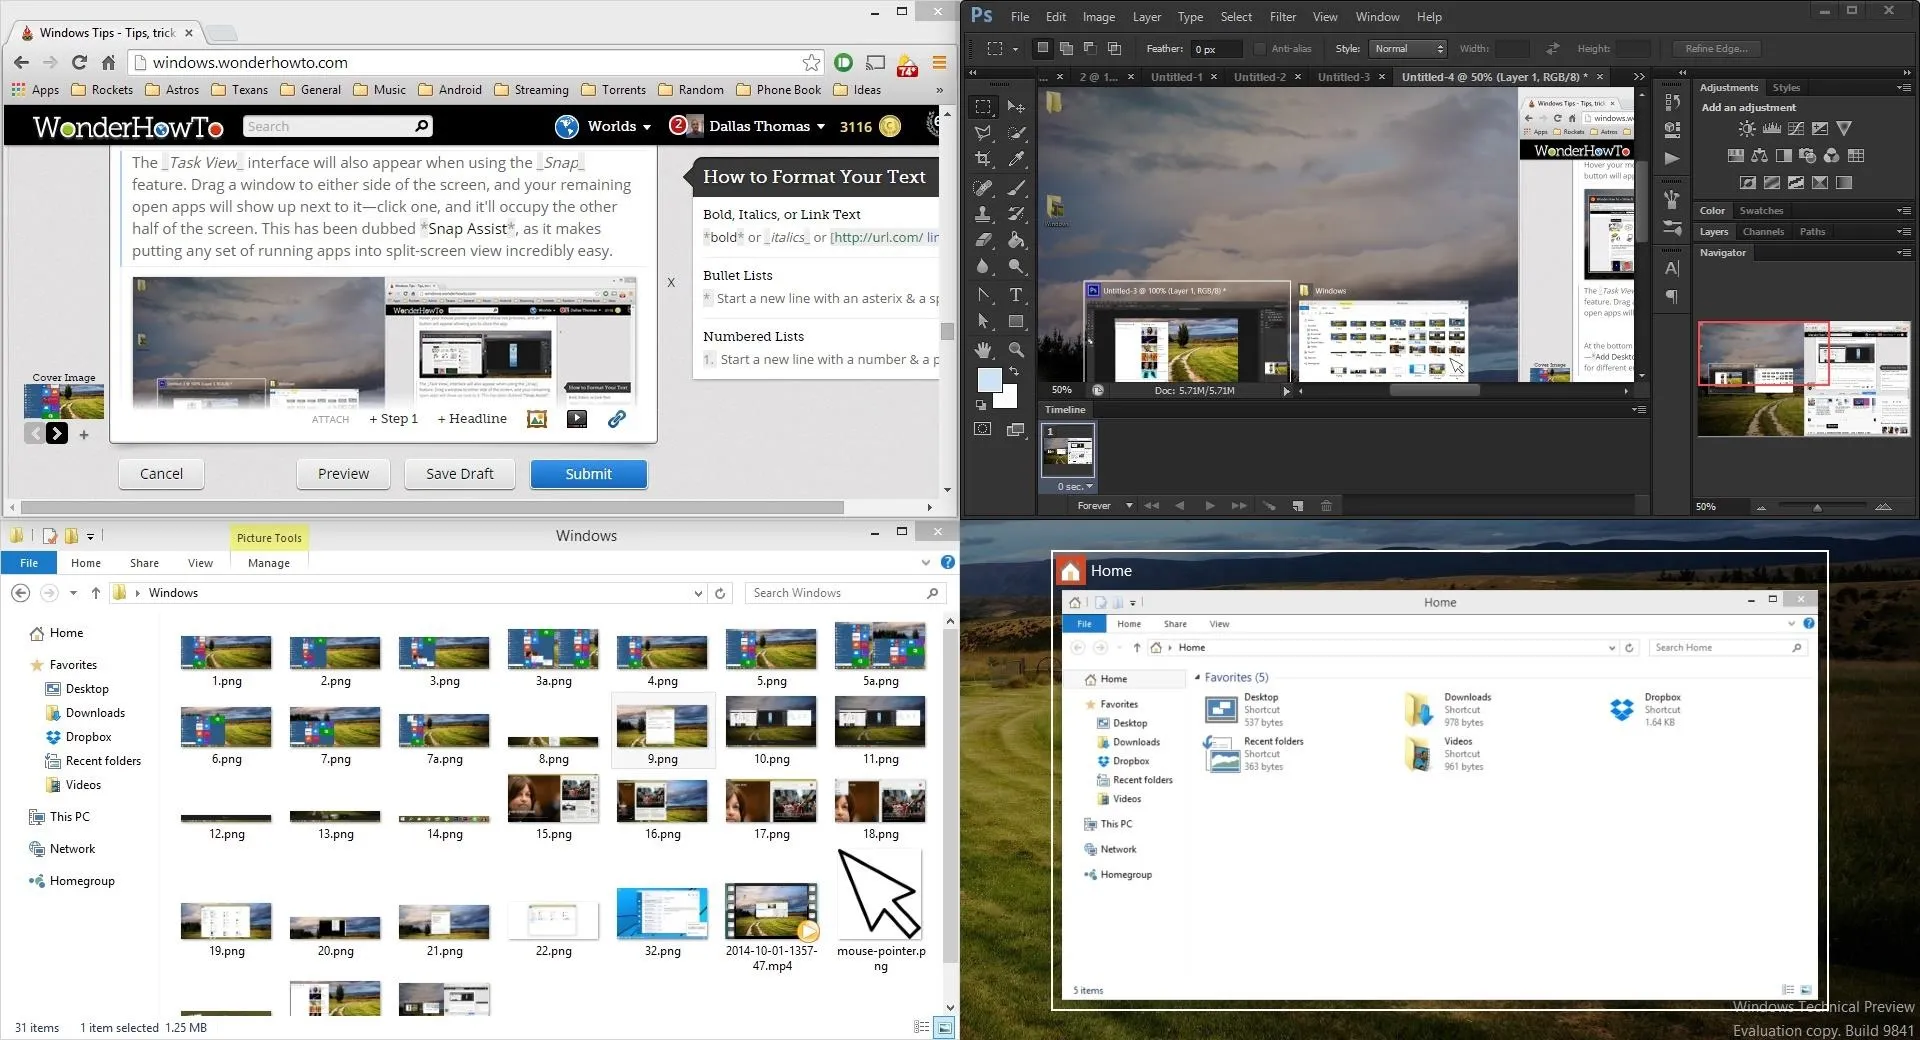Insert image icon in WonderHowTo editor

(537, 419)
